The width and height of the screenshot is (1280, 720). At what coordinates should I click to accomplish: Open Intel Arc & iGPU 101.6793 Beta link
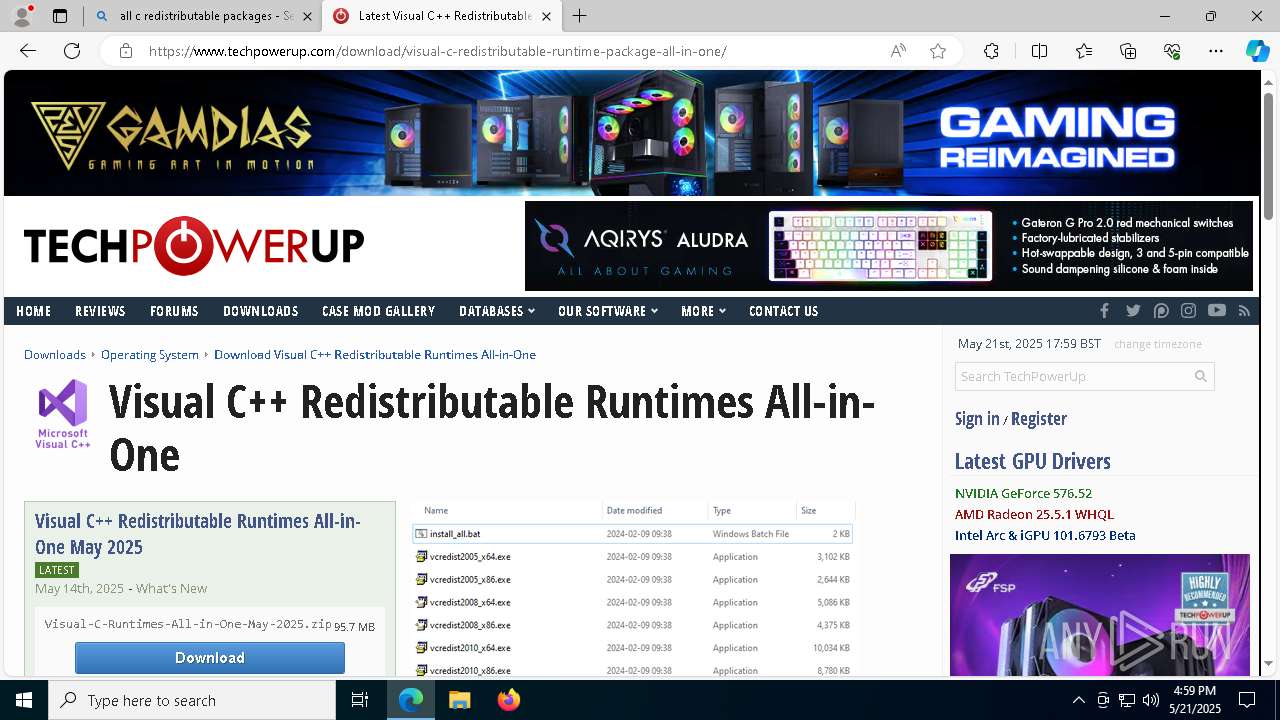pyautogui.click(x=1045, y=535)
